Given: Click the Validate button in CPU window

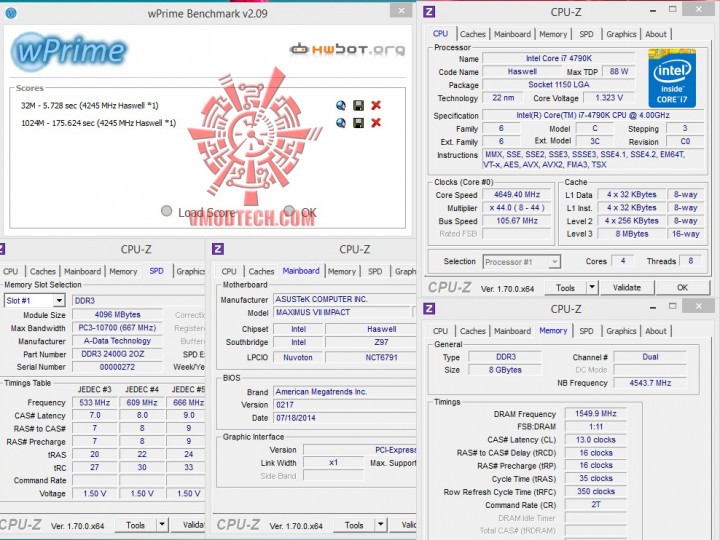Looking at the screenshot, I should pyautogui.click(x=627, y=288).
